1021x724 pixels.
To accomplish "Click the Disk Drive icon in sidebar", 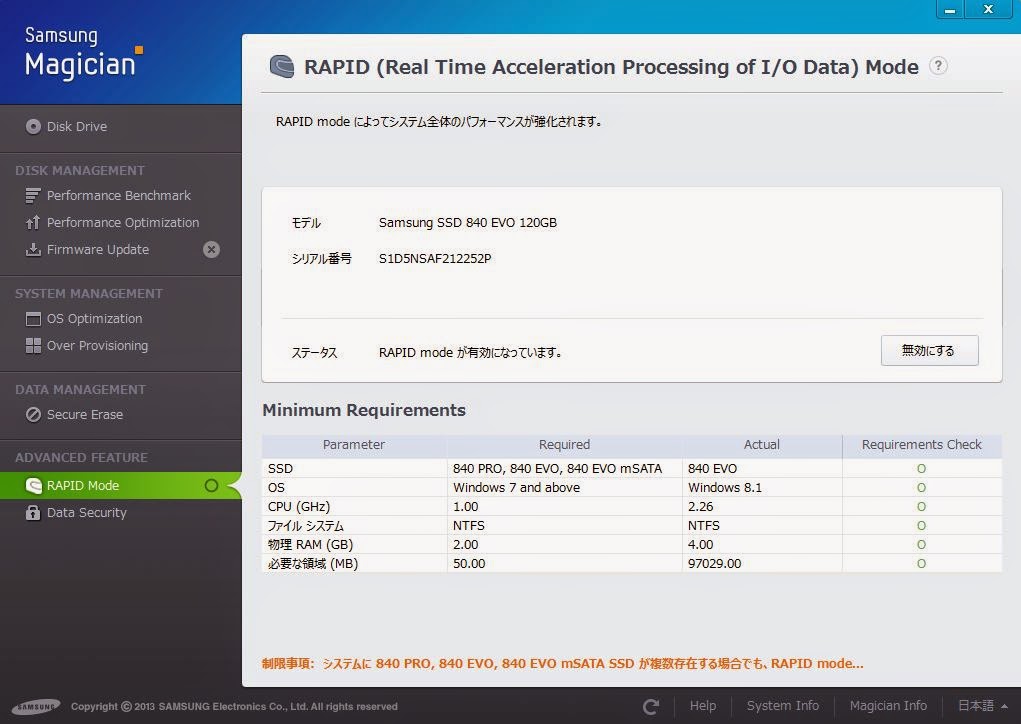I will (33, 126).
